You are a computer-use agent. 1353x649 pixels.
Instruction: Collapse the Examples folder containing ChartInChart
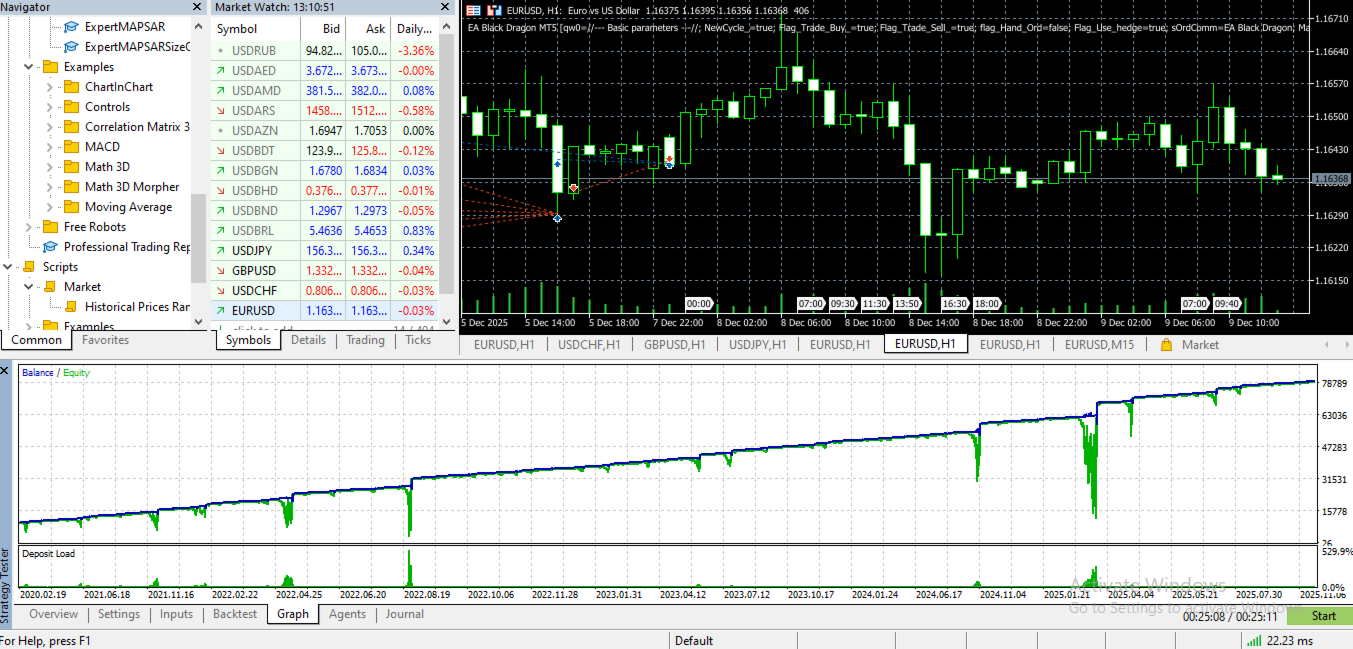pyautogui.click(x=28, y=67)
